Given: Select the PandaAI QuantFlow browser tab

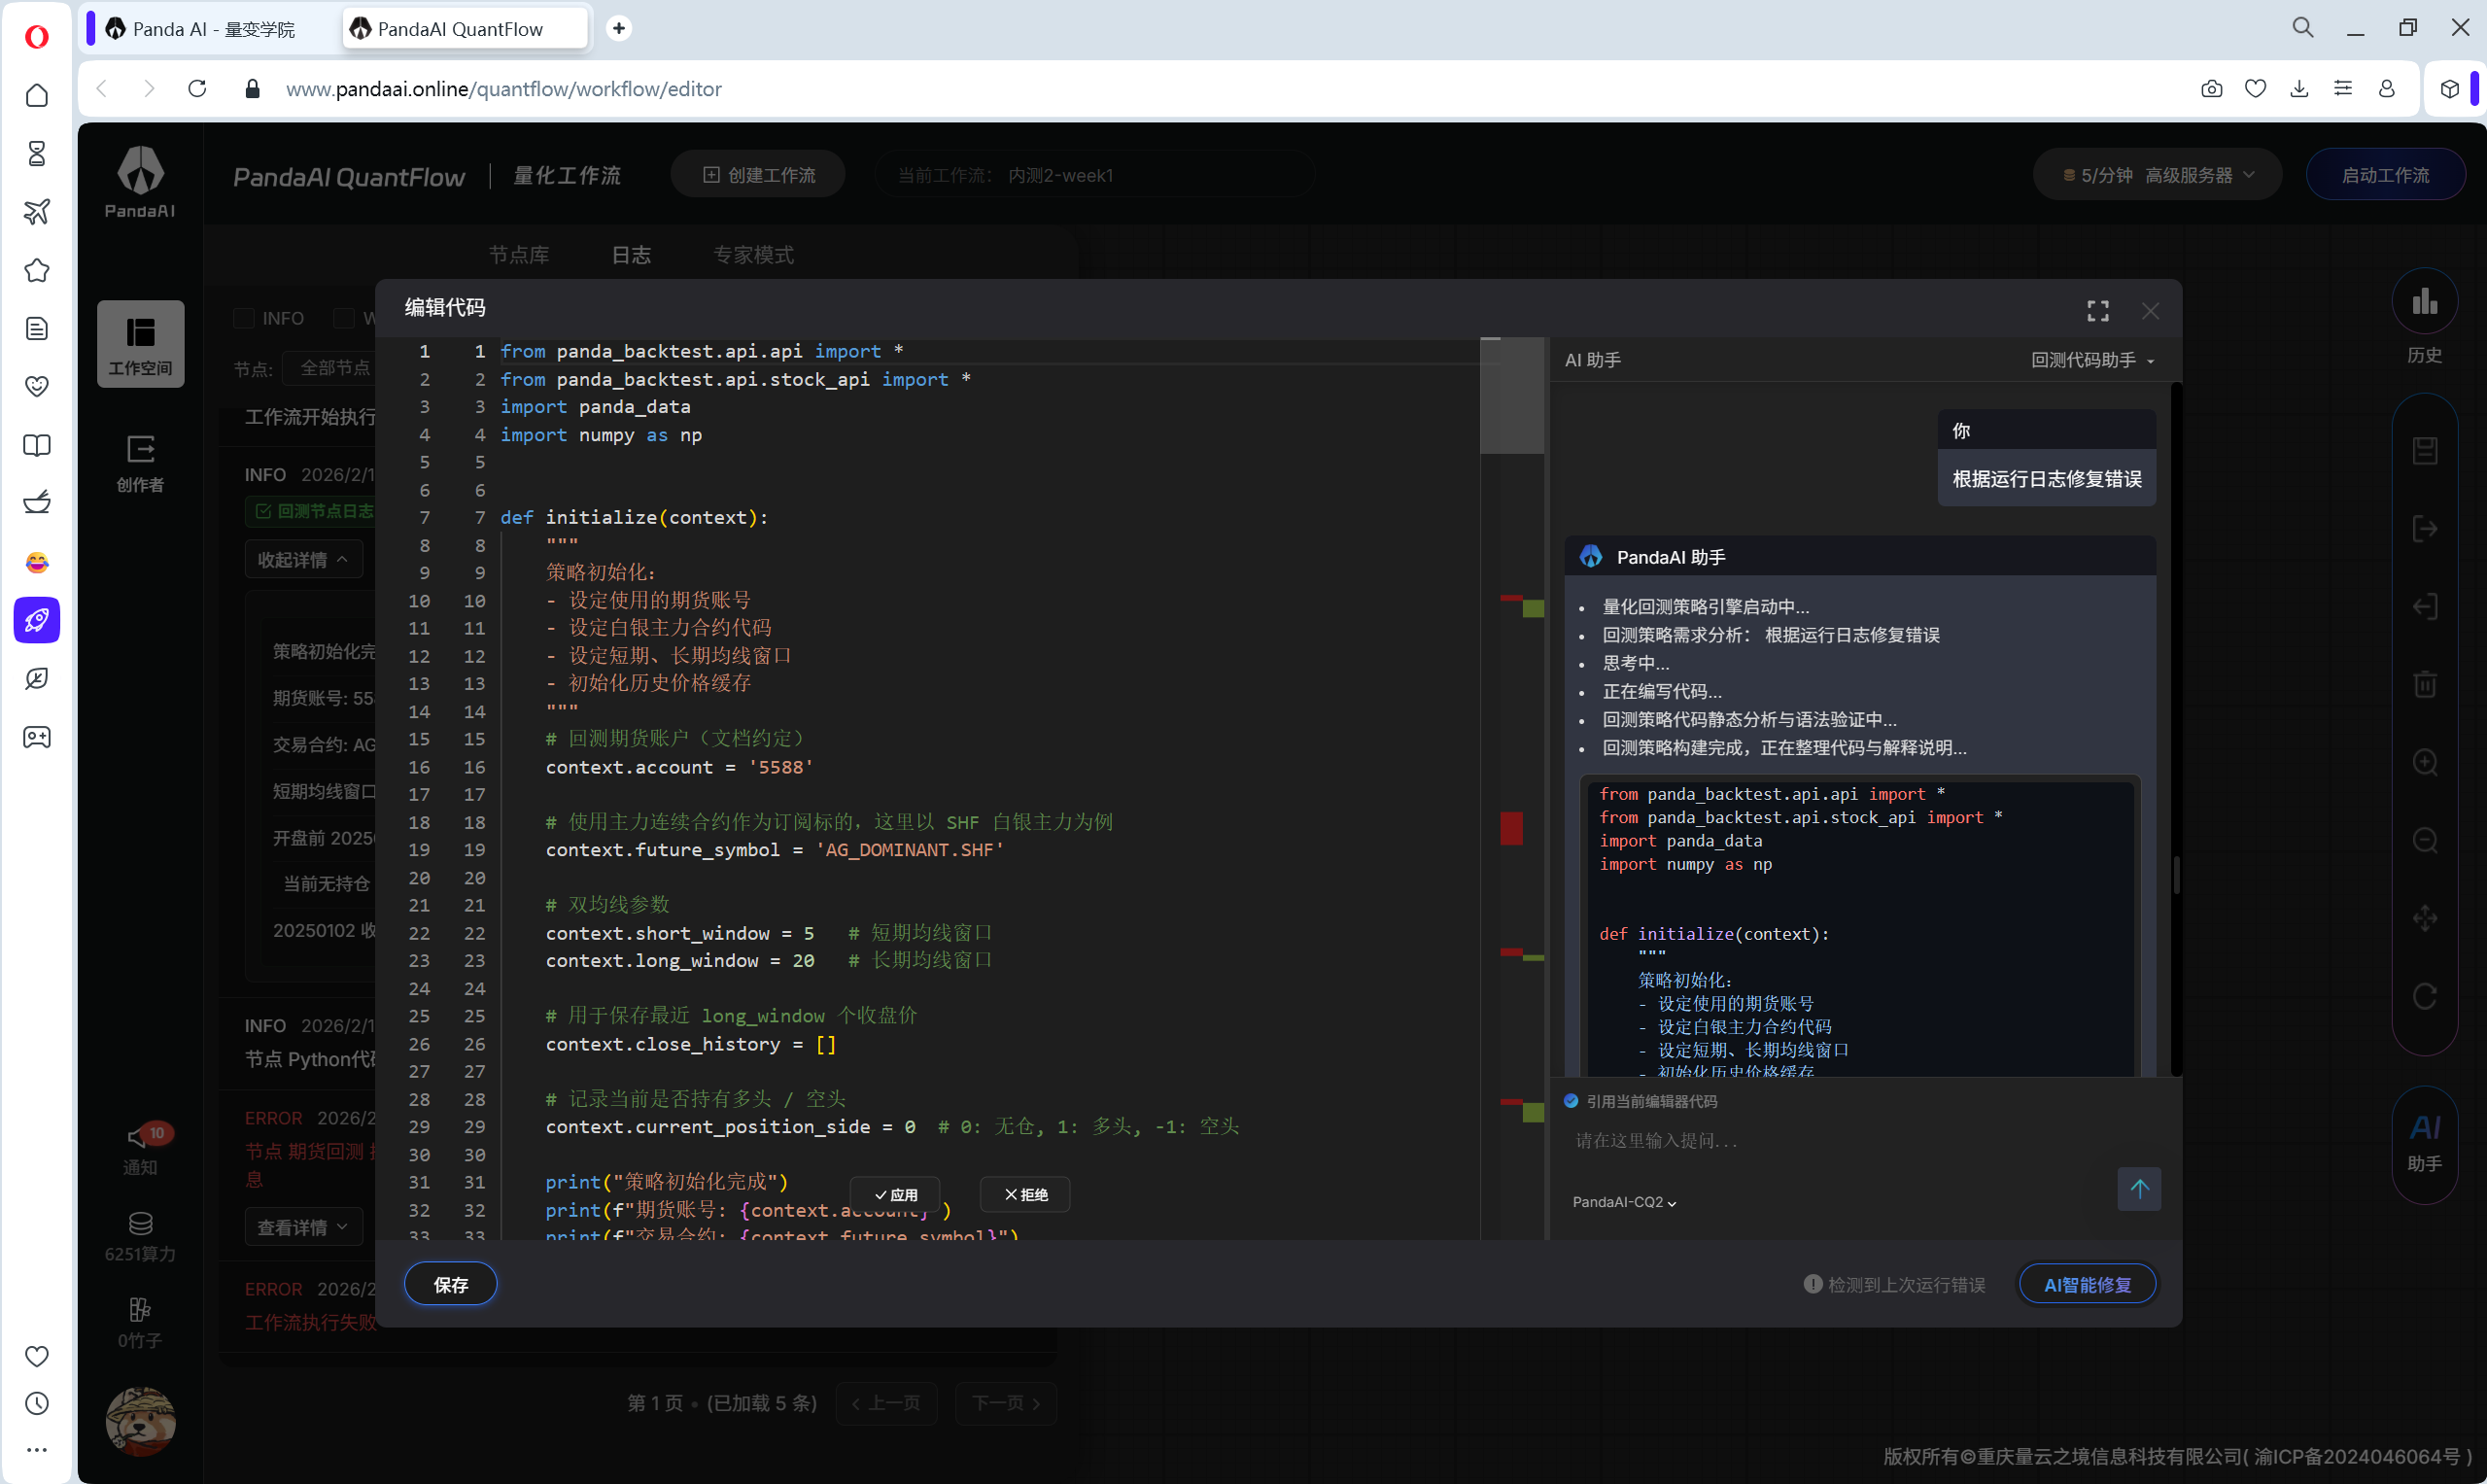Looking at the screenshot, I should pyautogui.click(x=464, y=29).
